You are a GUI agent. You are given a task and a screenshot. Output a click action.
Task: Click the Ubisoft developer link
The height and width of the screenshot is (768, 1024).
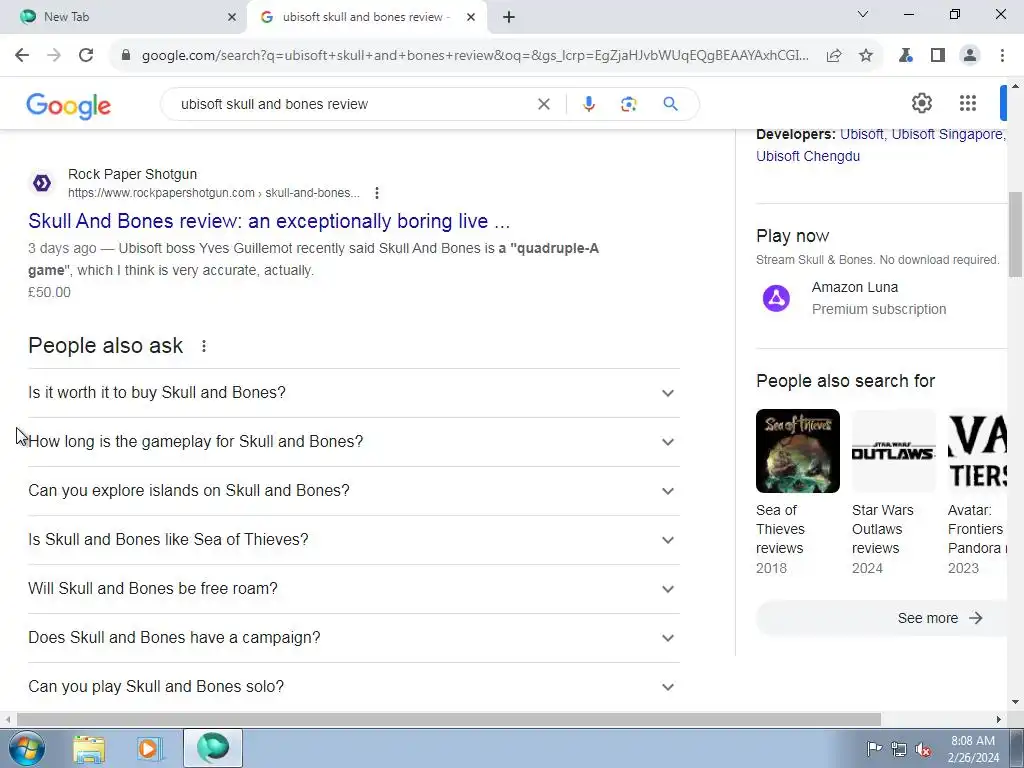pyautogui.click(x=861, y=134)
